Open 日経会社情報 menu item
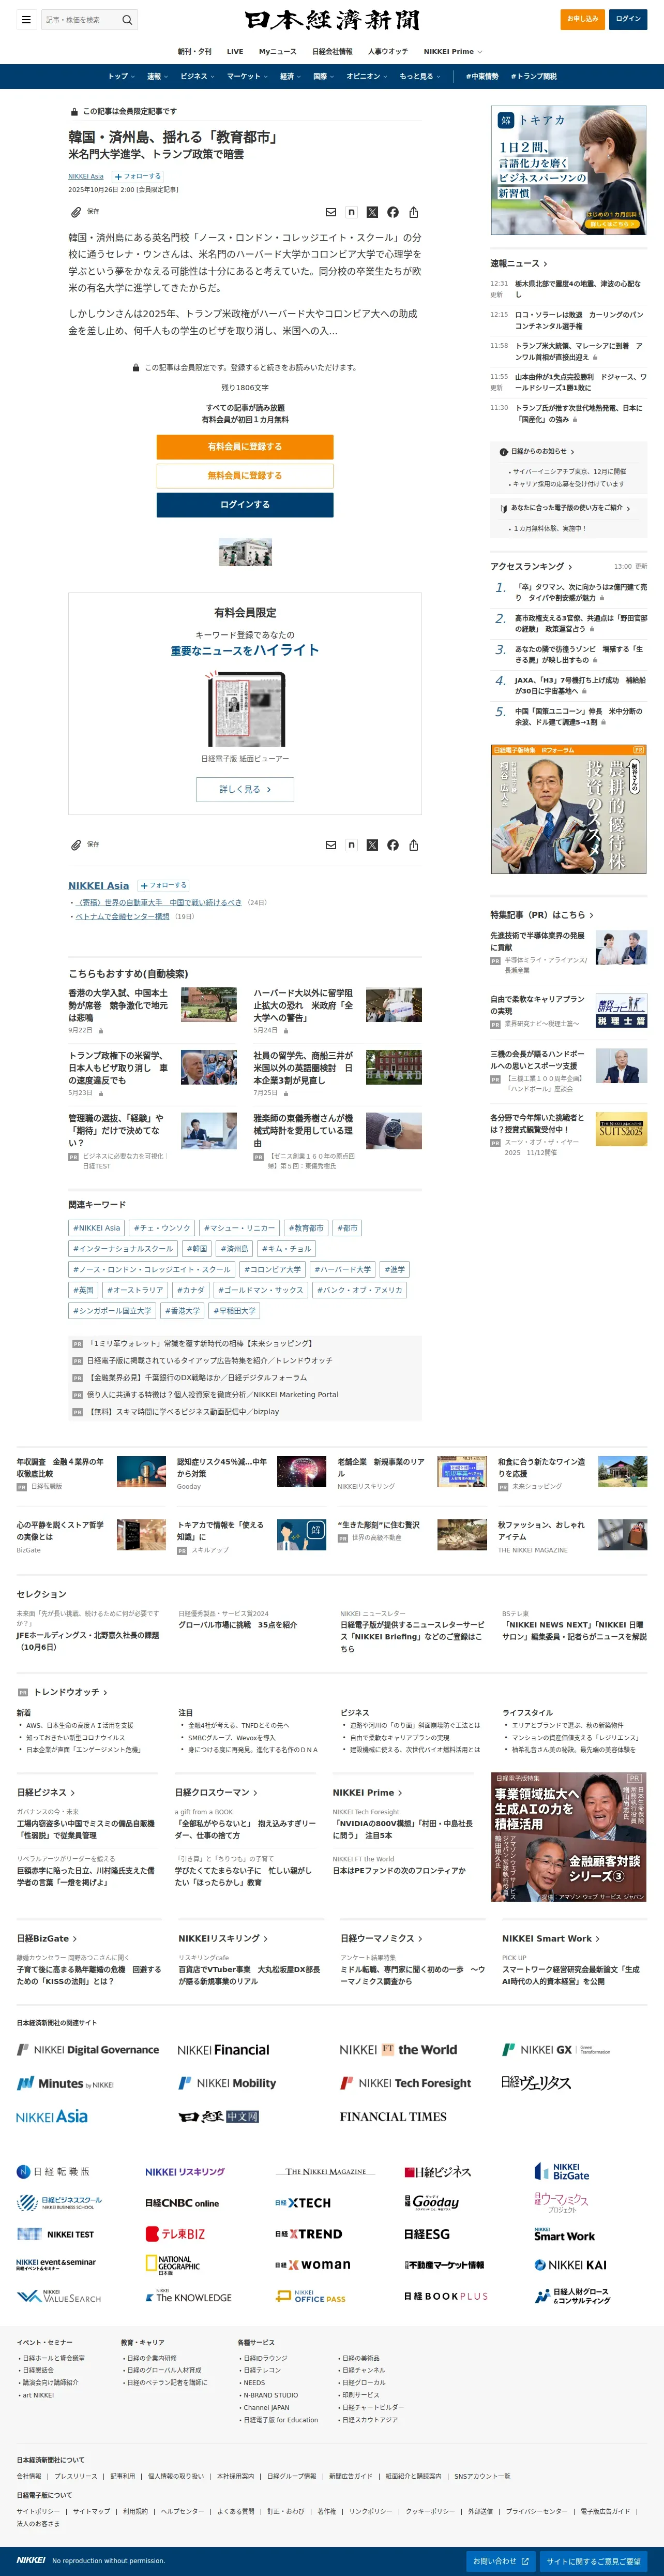 pos(332,51)
